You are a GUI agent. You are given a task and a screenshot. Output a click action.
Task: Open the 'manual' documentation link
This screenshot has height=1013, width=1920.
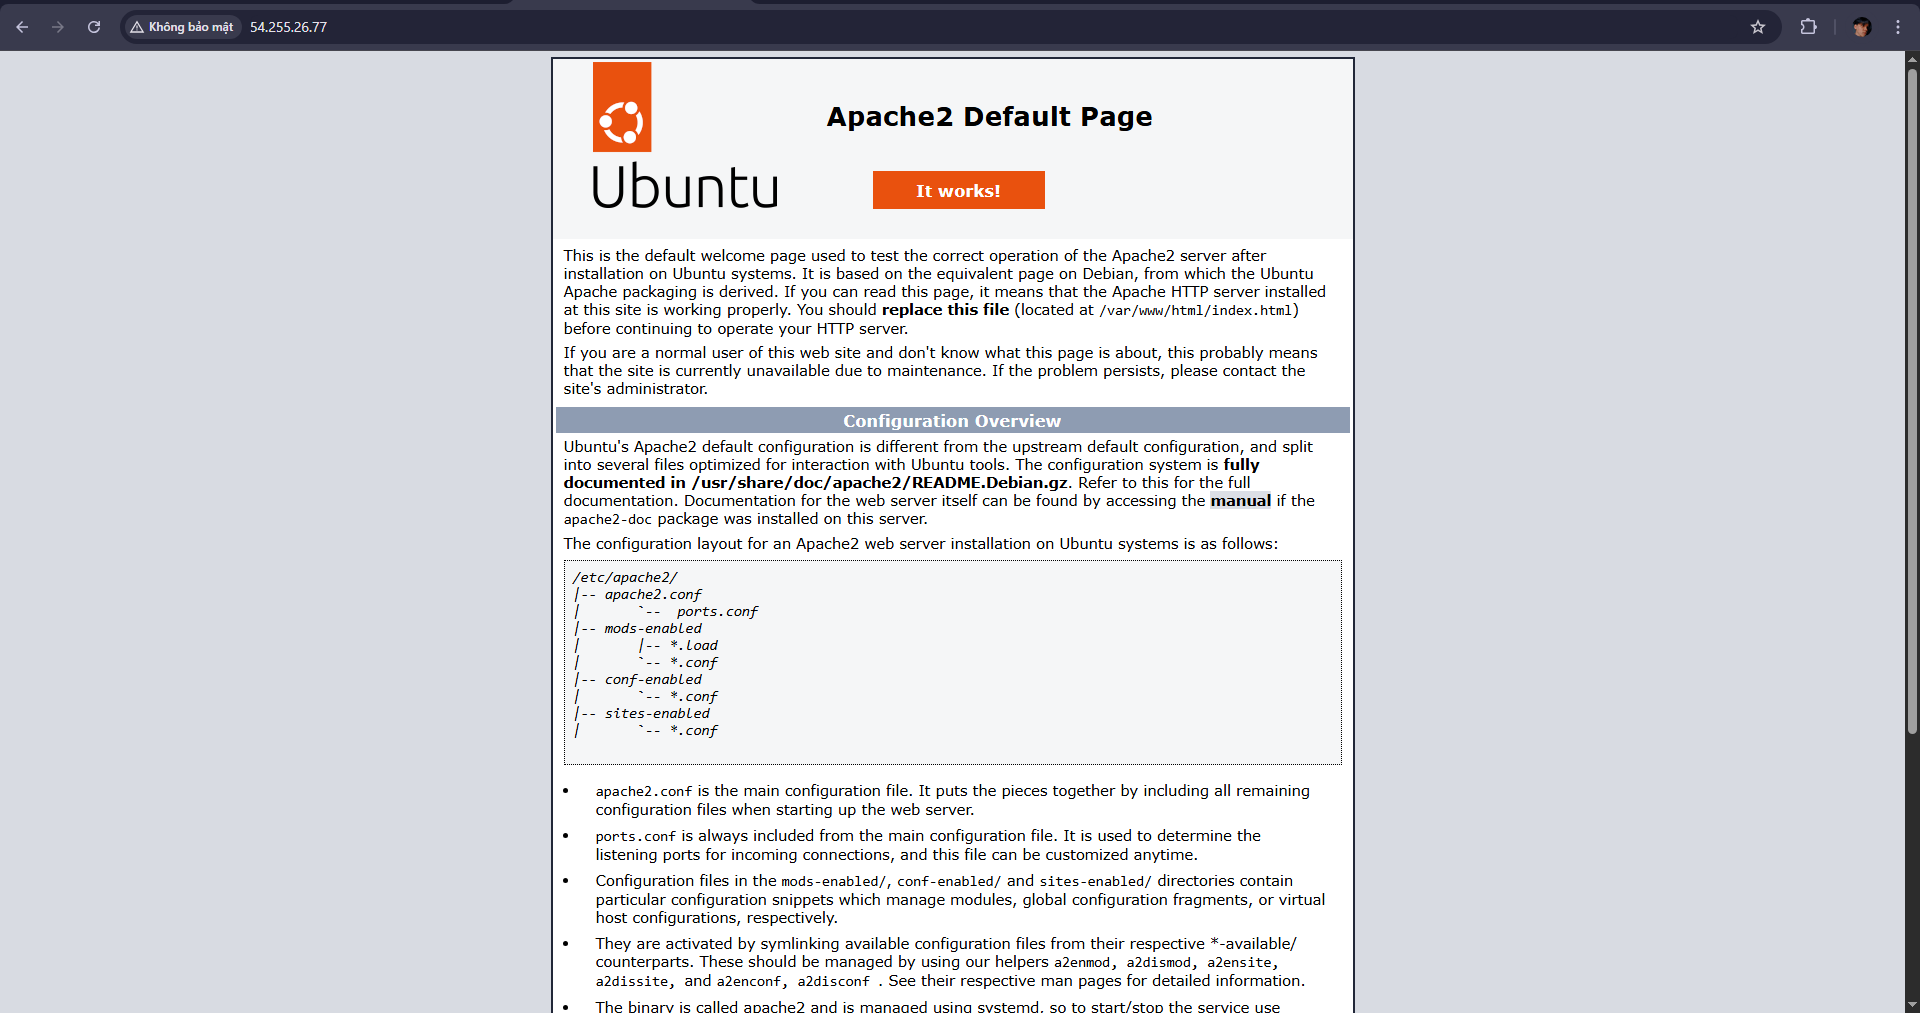click(x=1240, y=501)
